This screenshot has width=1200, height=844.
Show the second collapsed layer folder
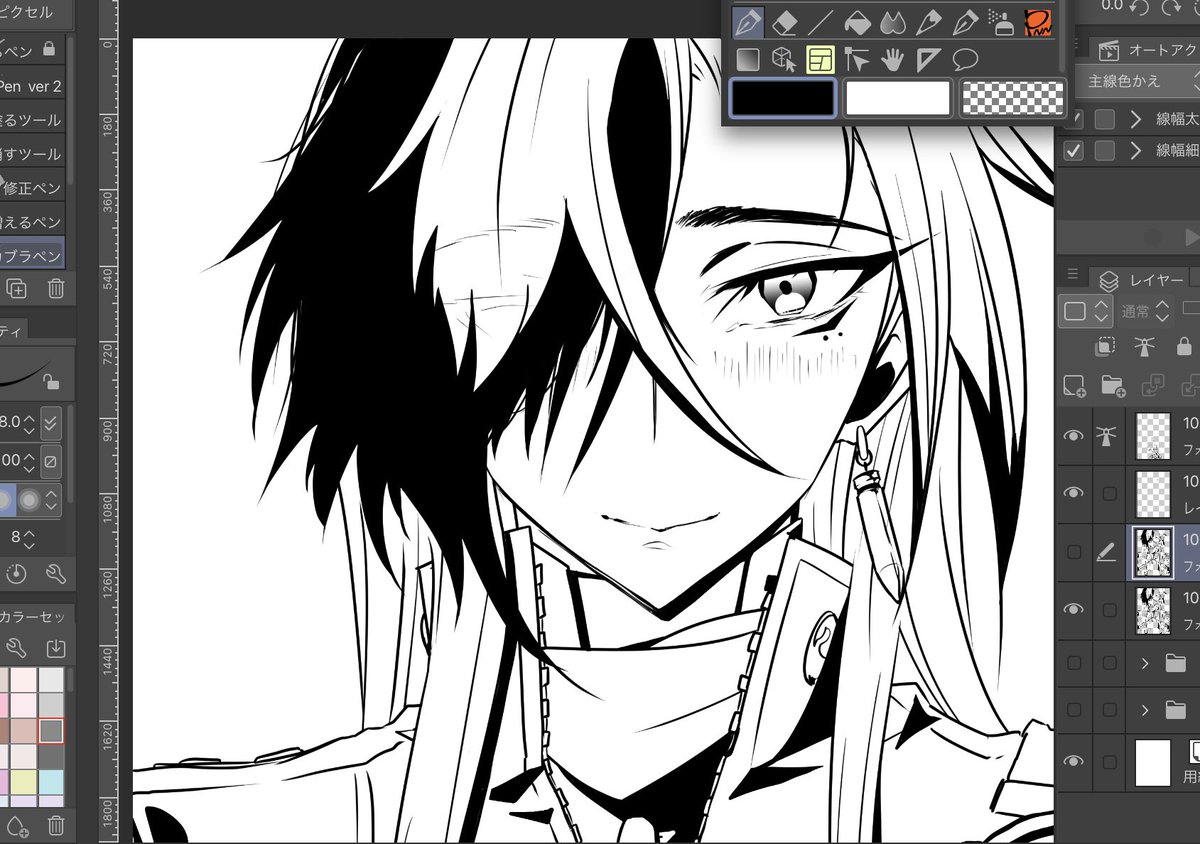pos(1073,710)
